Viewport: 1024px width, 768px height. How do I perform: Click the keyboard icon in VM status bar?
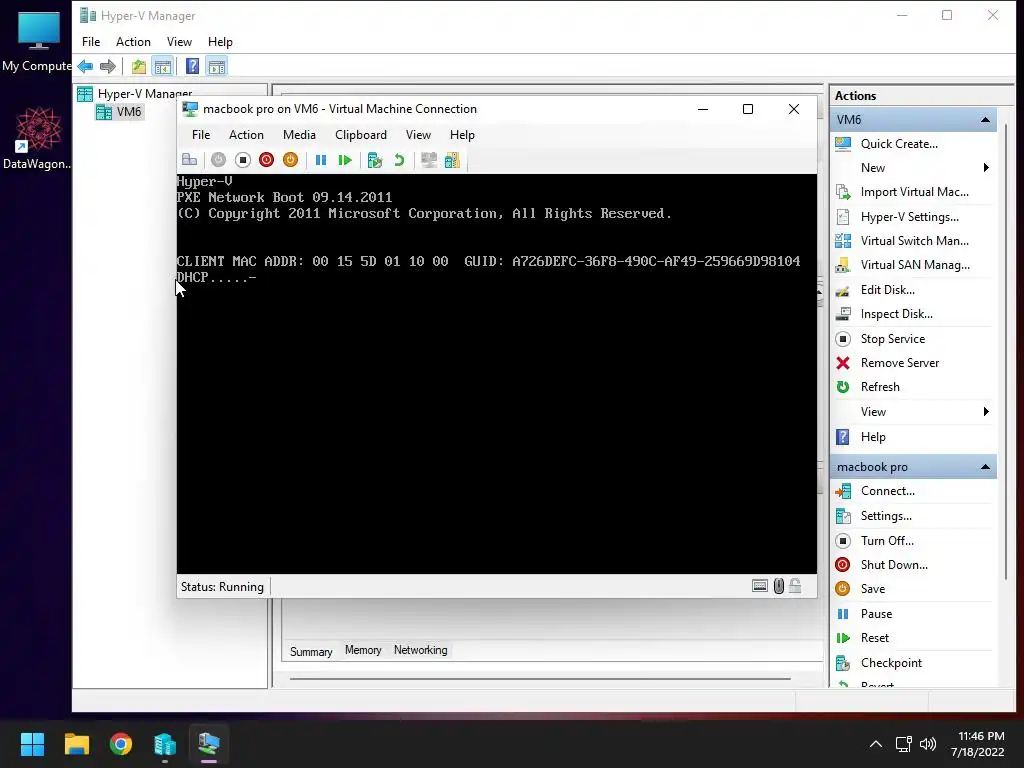(x=760, y=586)
